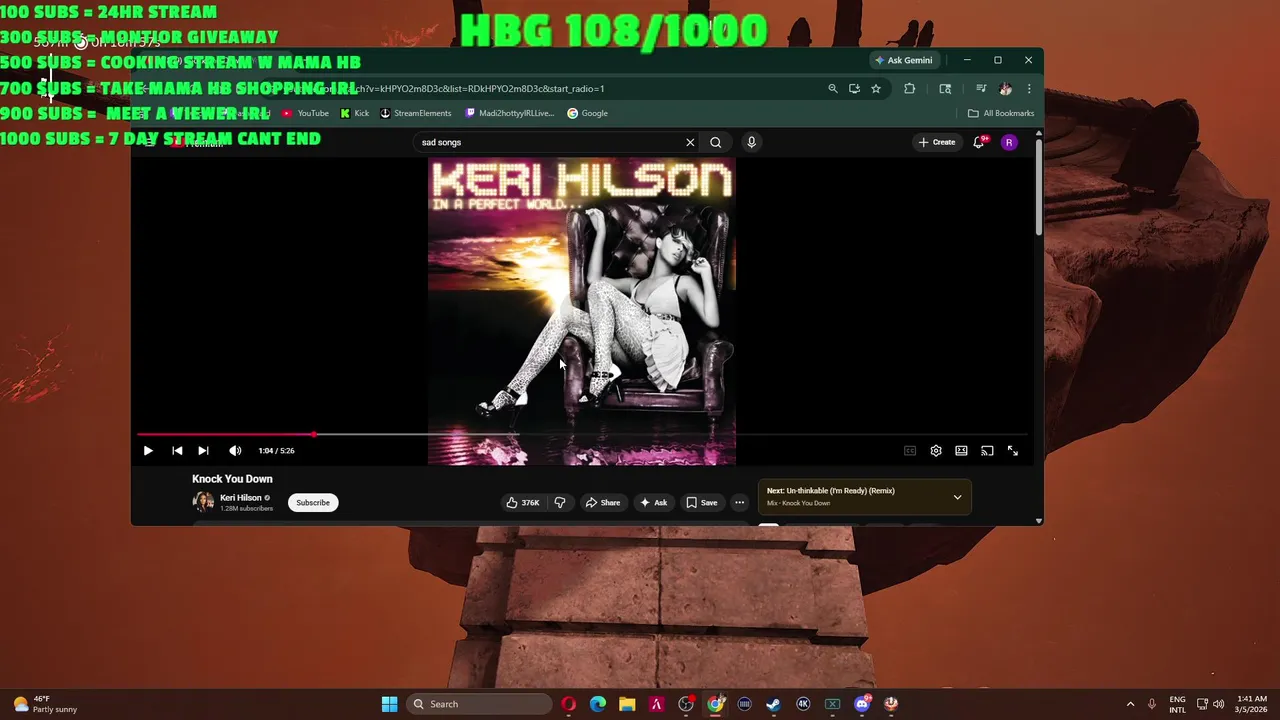Open the YouTube Create button
This screenshot has width=1280, height=720.
point(937,143)
